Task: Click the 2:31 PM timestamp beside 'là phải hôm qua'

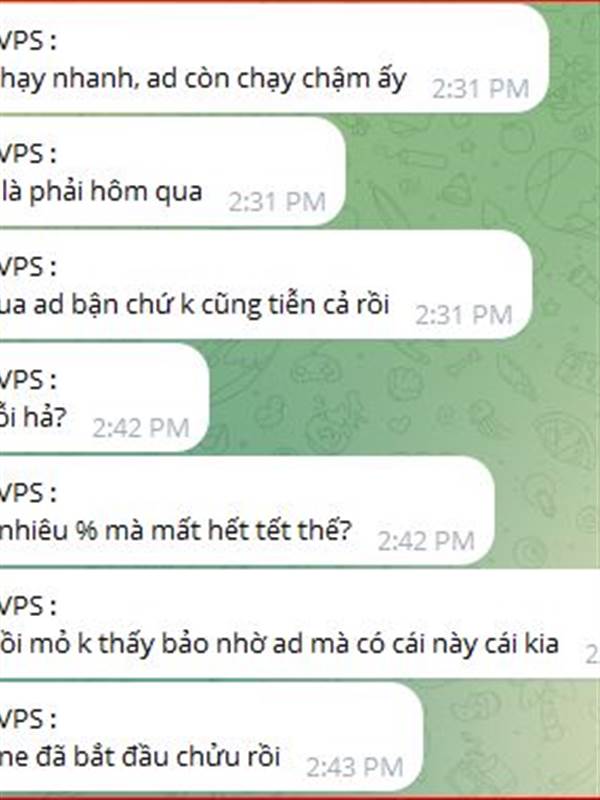Action: (277, 202)
